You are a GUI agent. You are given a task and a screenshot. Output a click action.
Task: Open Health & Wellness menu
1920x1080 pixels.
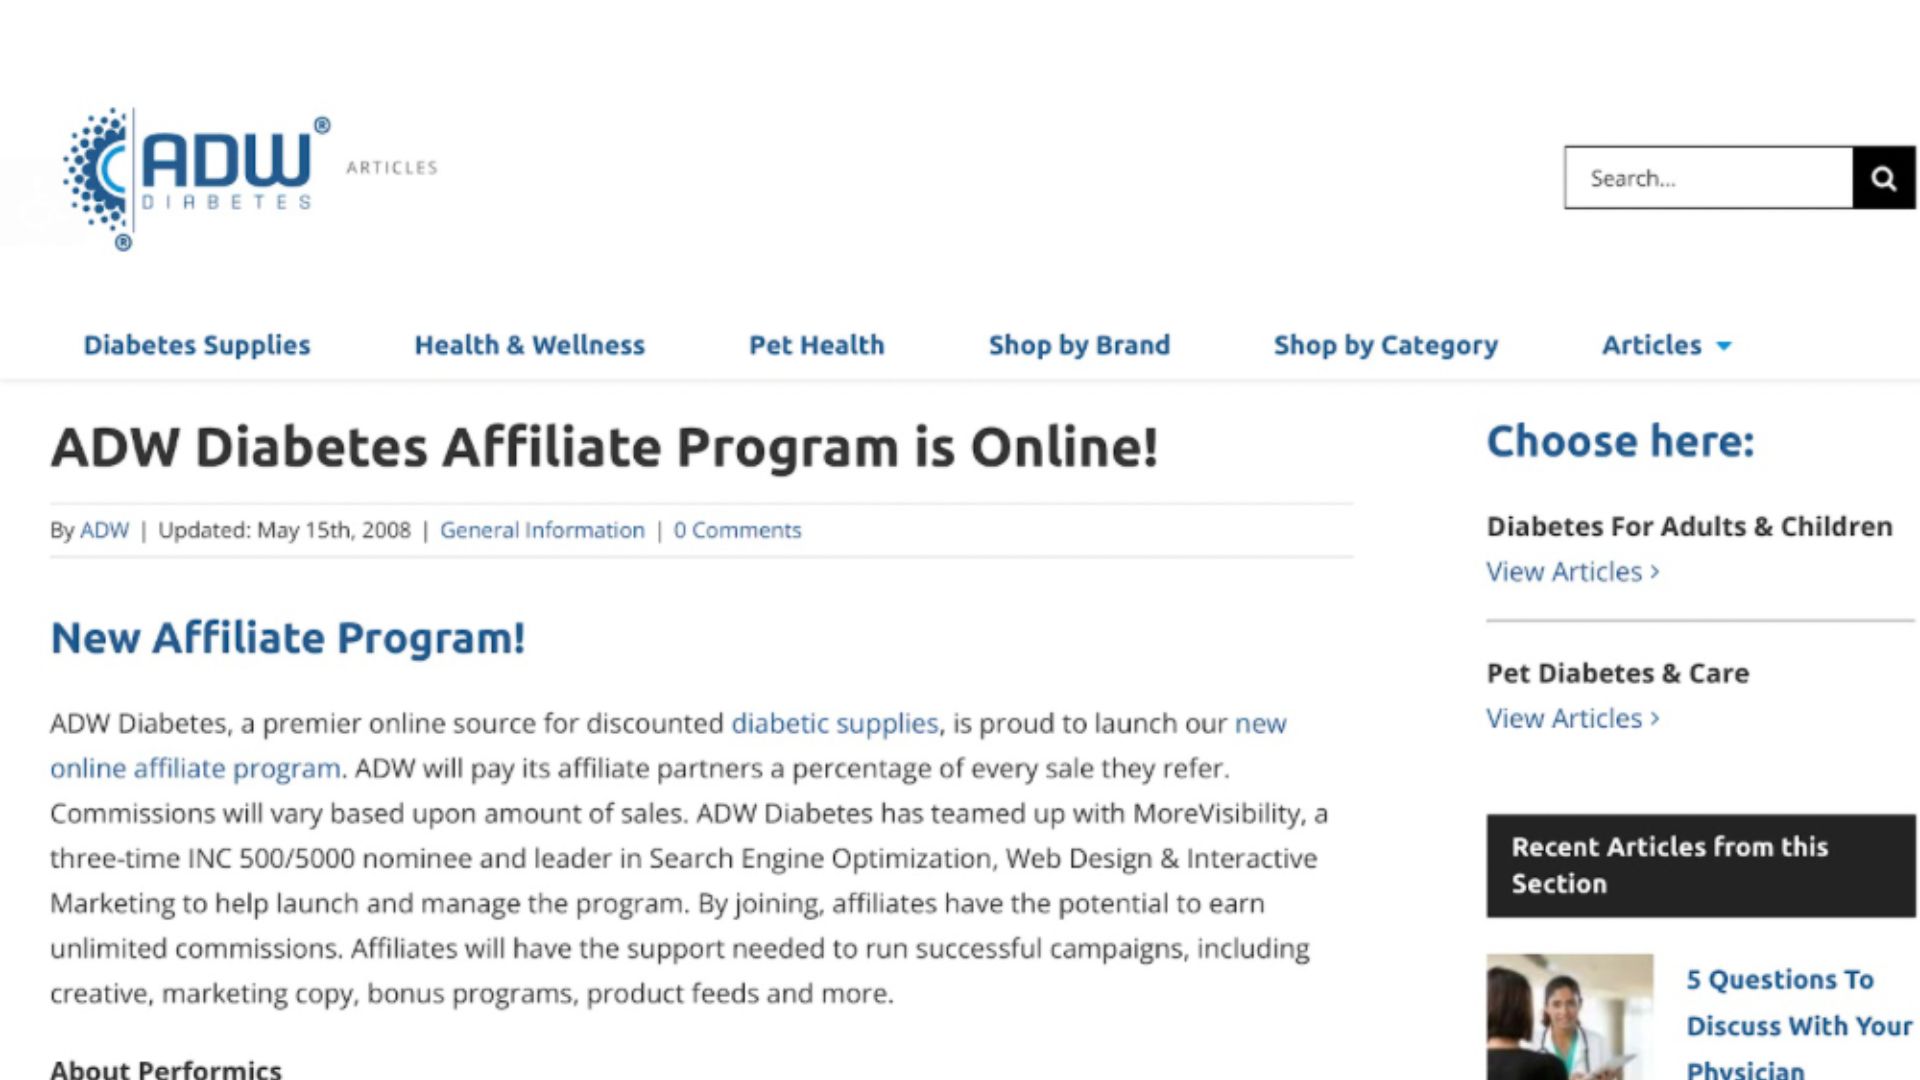pos(530,345)
